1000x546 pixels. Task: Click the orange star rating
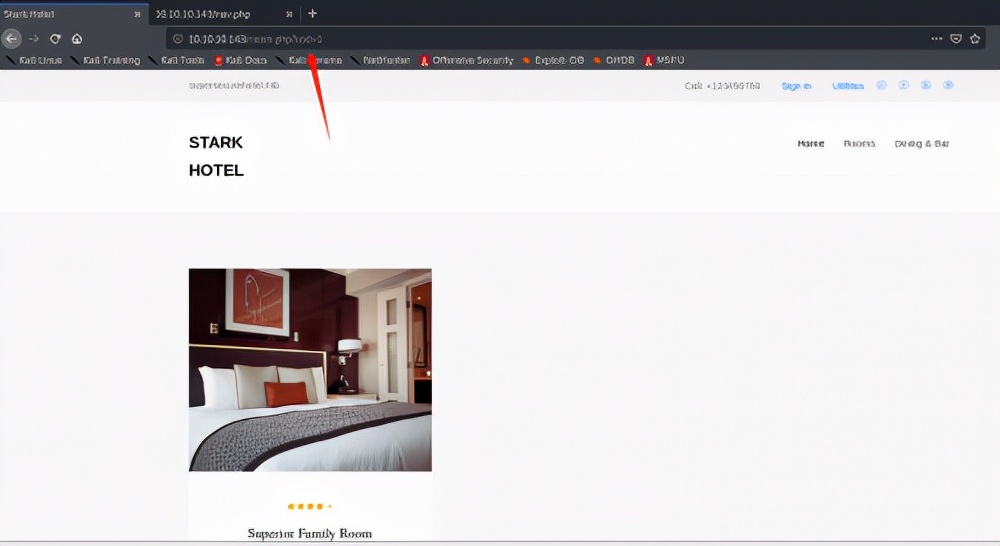coord(309,506)
